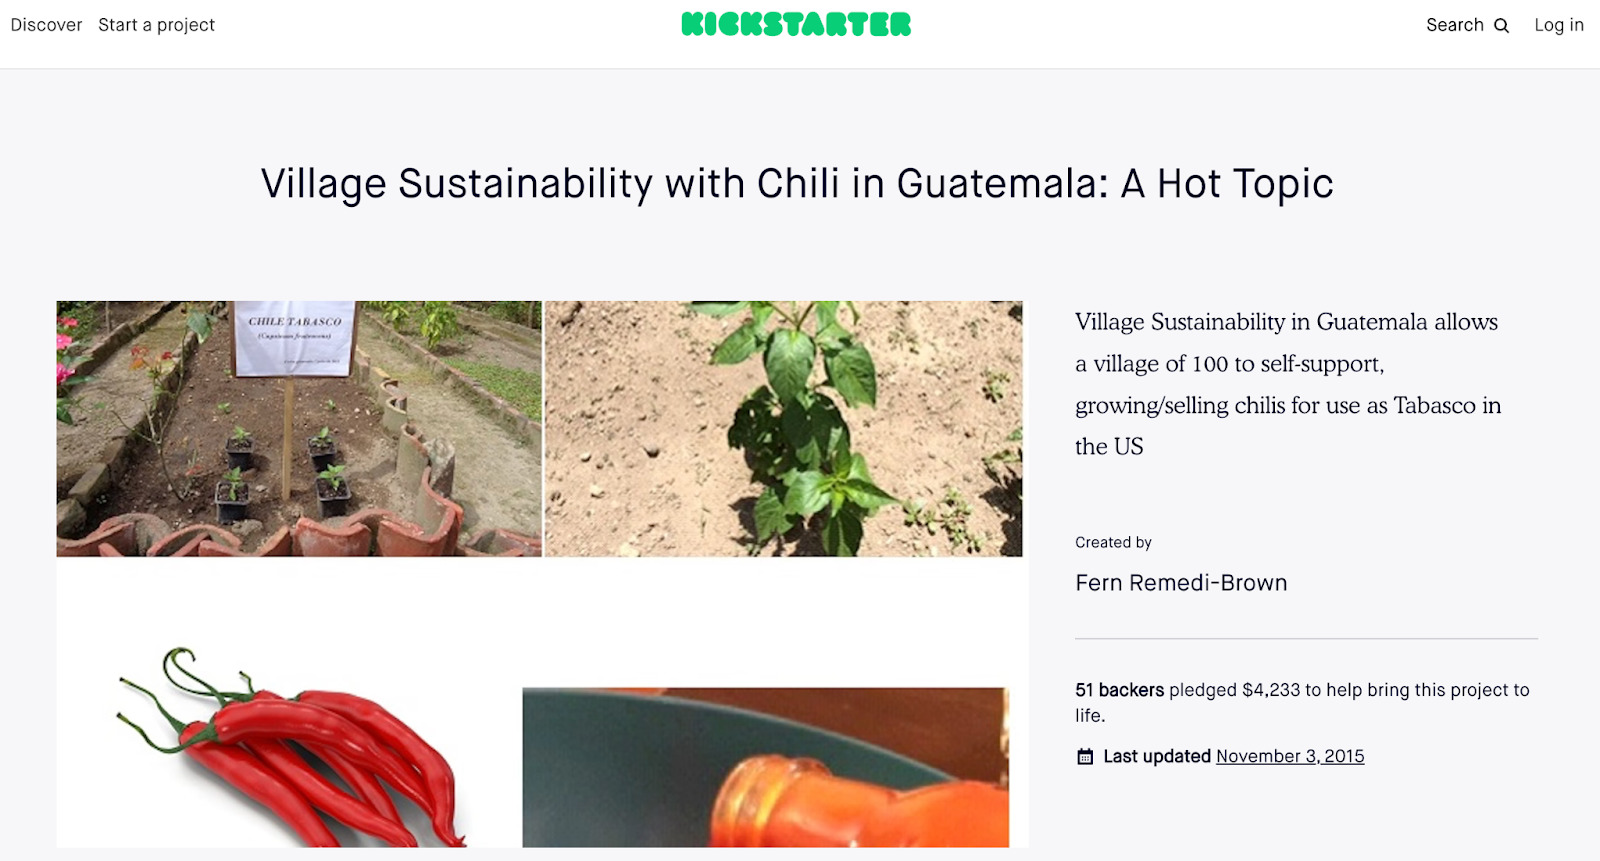Click the Created by label
Screen dimensions: 1600x861
(1113, 543)
